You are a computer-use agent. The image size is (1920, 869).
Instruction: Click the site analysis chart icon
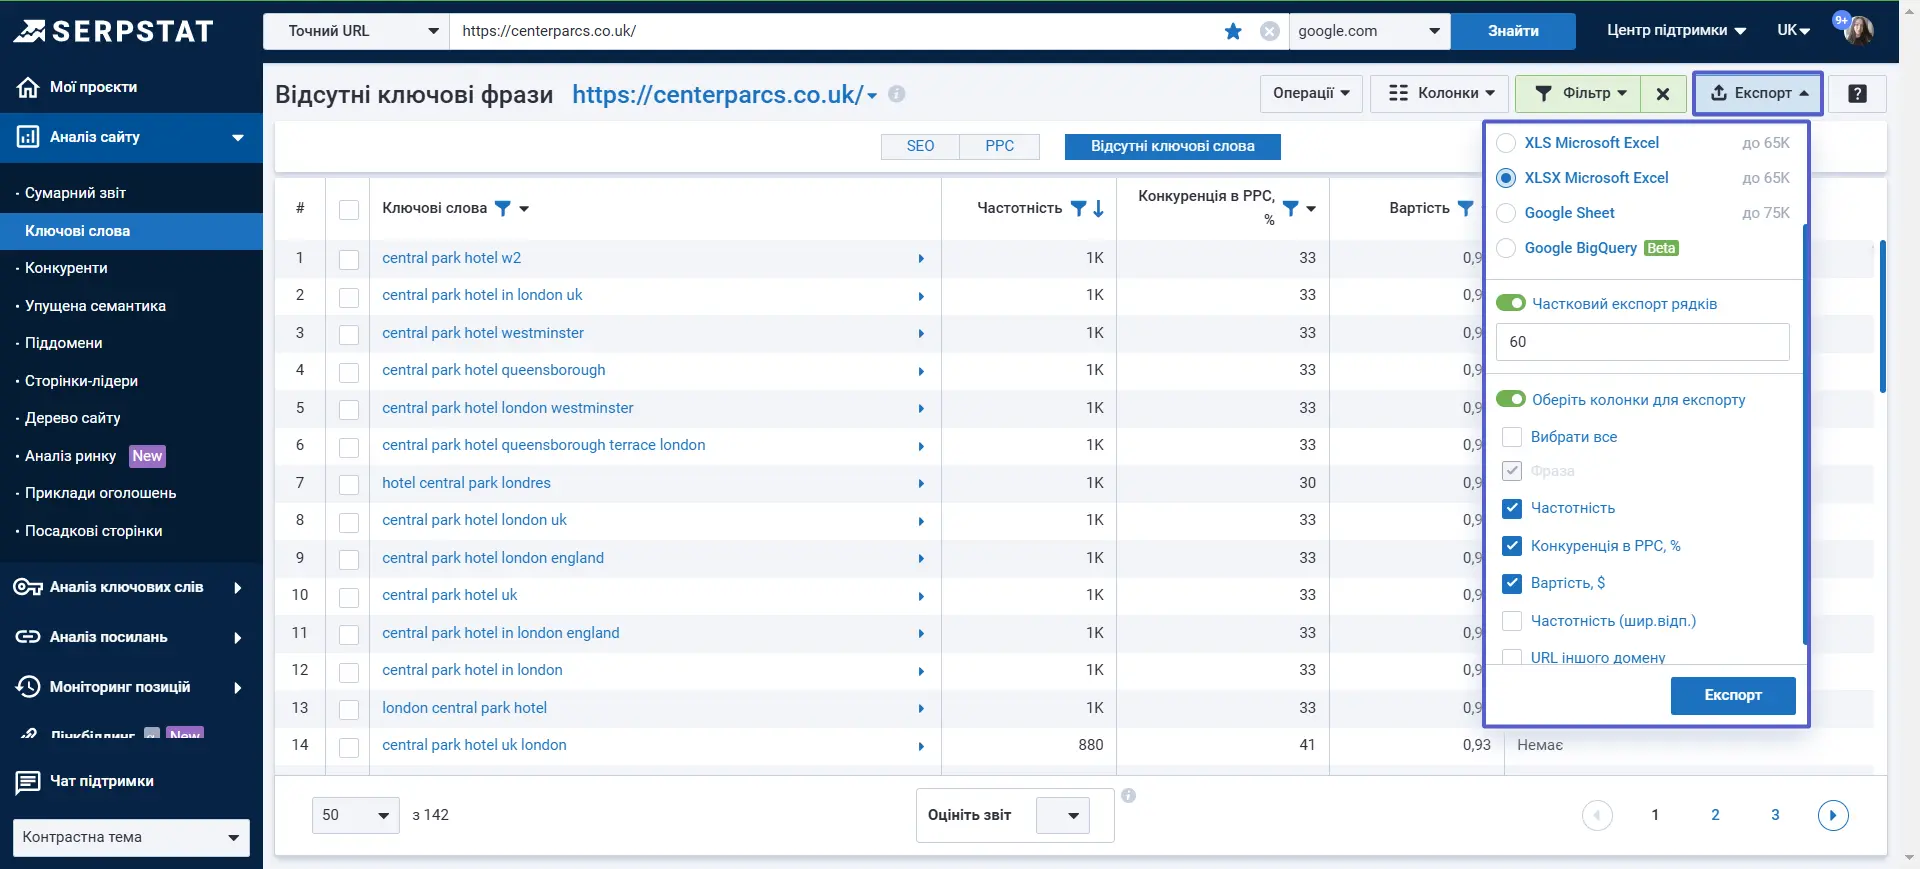(x=28, y=137)
